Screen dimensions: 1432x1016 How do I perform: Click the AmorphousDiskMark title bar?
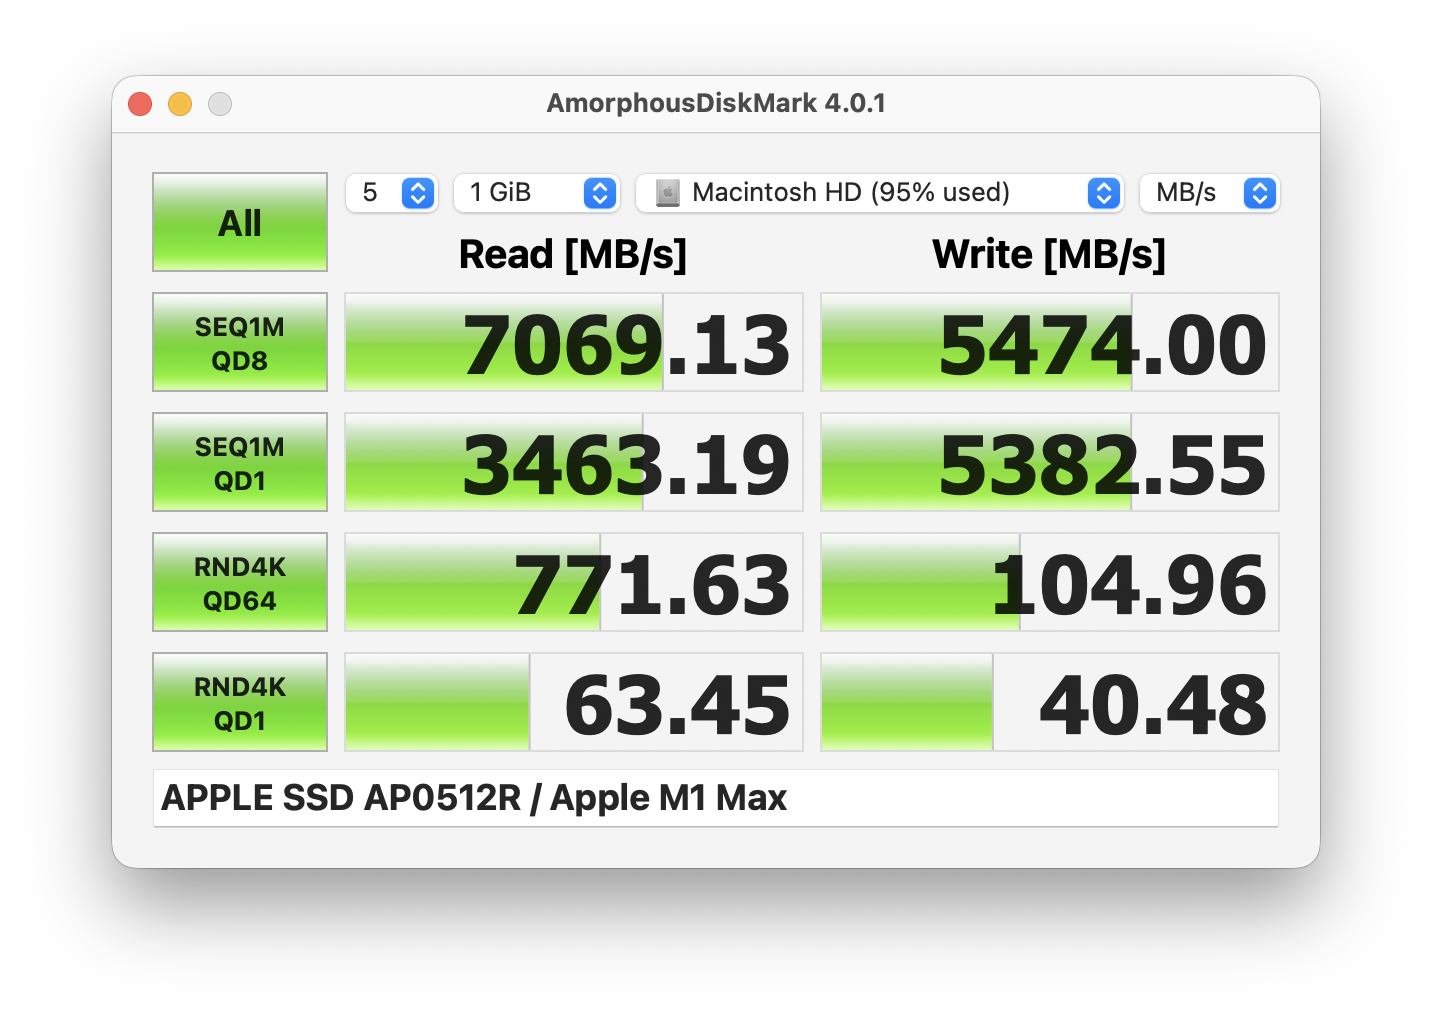(x=716, y=102)
